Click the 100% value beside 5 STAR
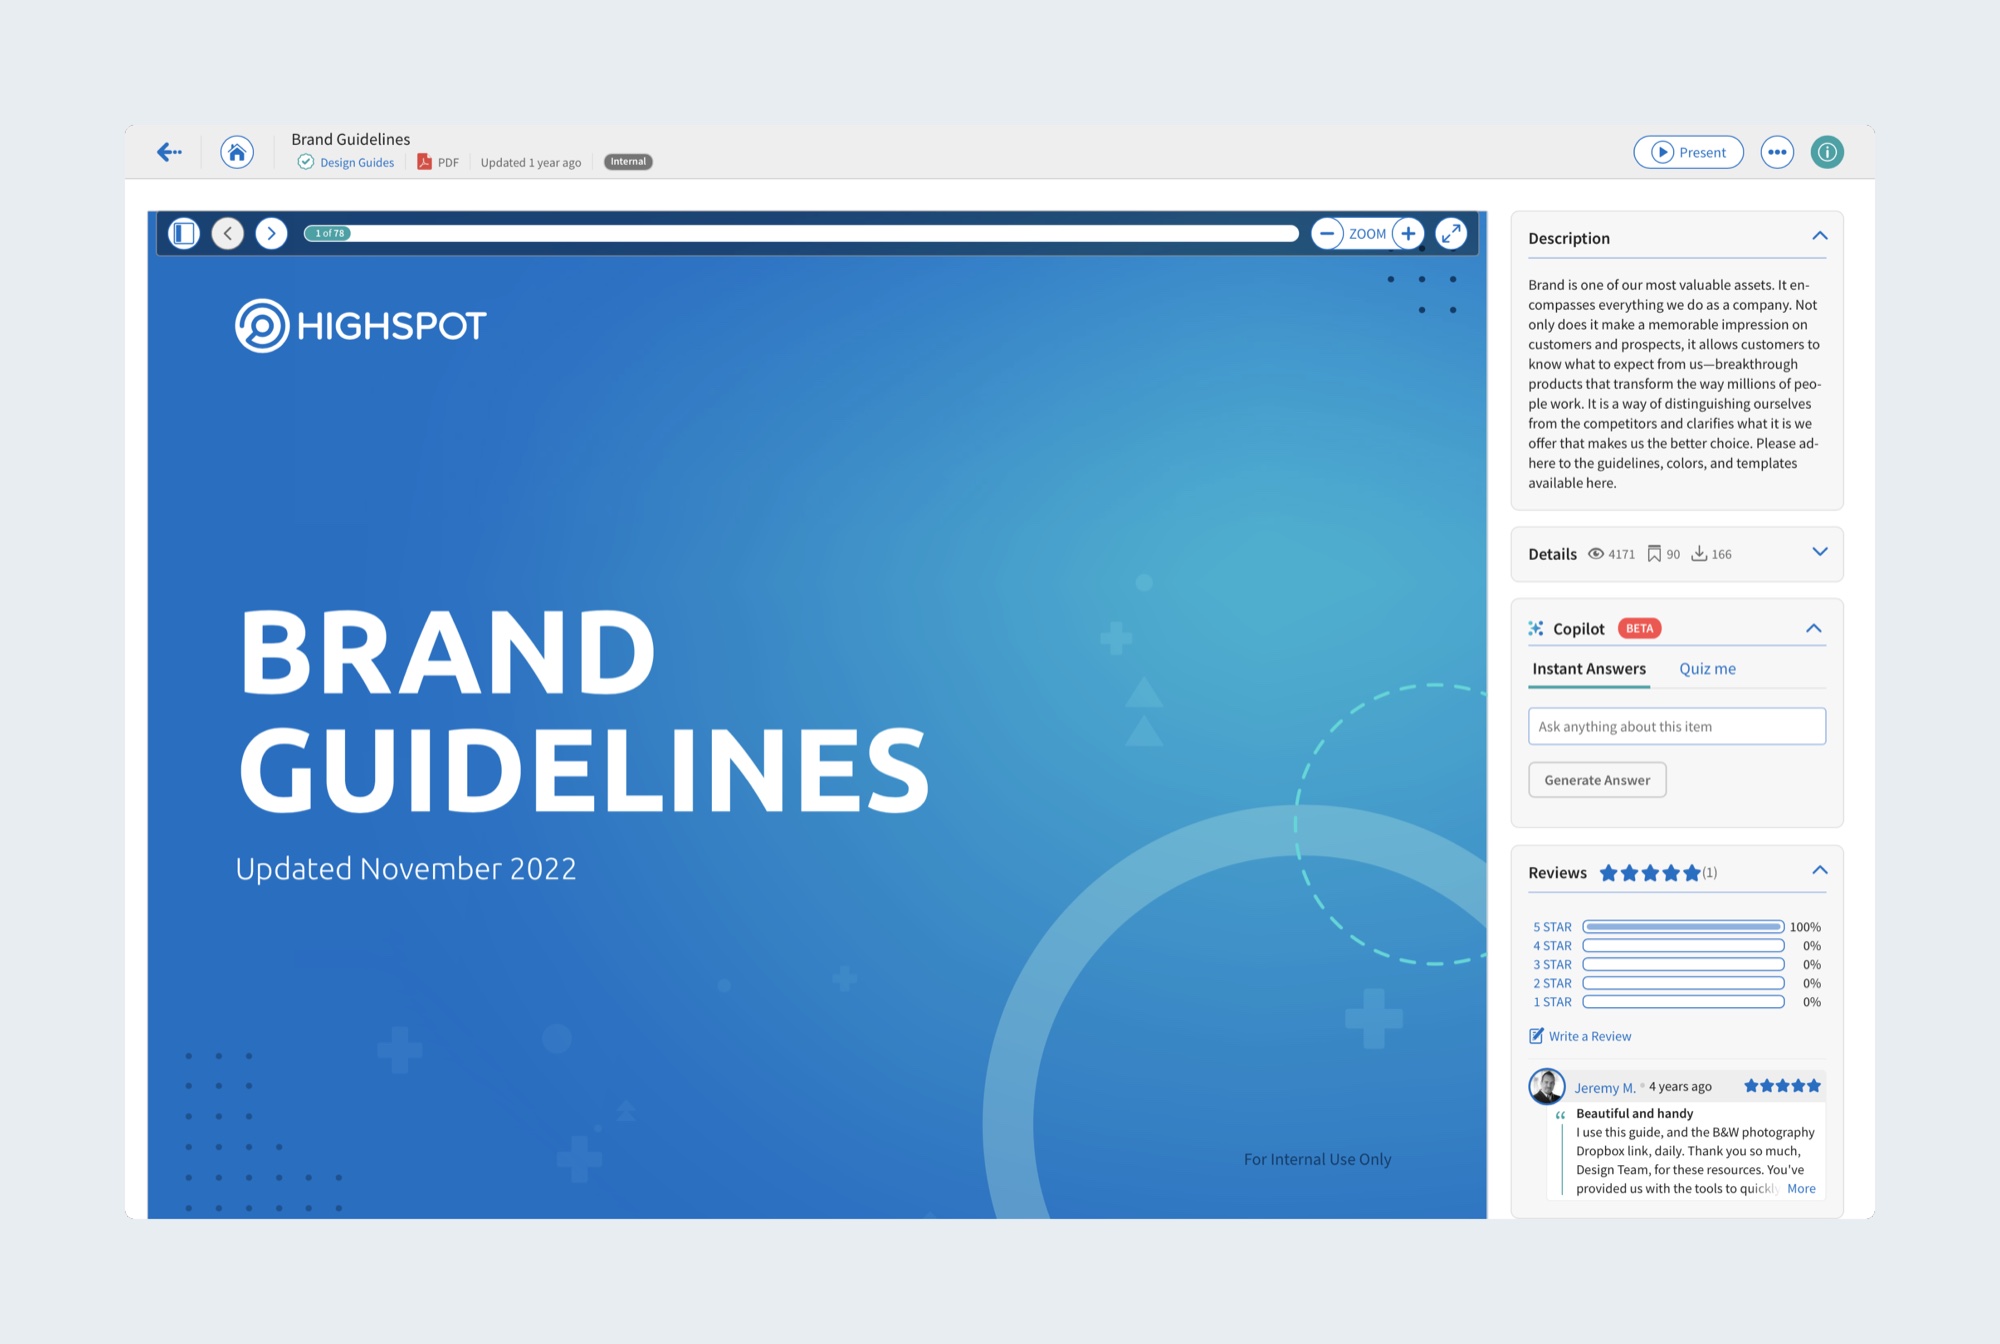The height and width of the screenshot is (1344, 2000). tap(1805, 927)
